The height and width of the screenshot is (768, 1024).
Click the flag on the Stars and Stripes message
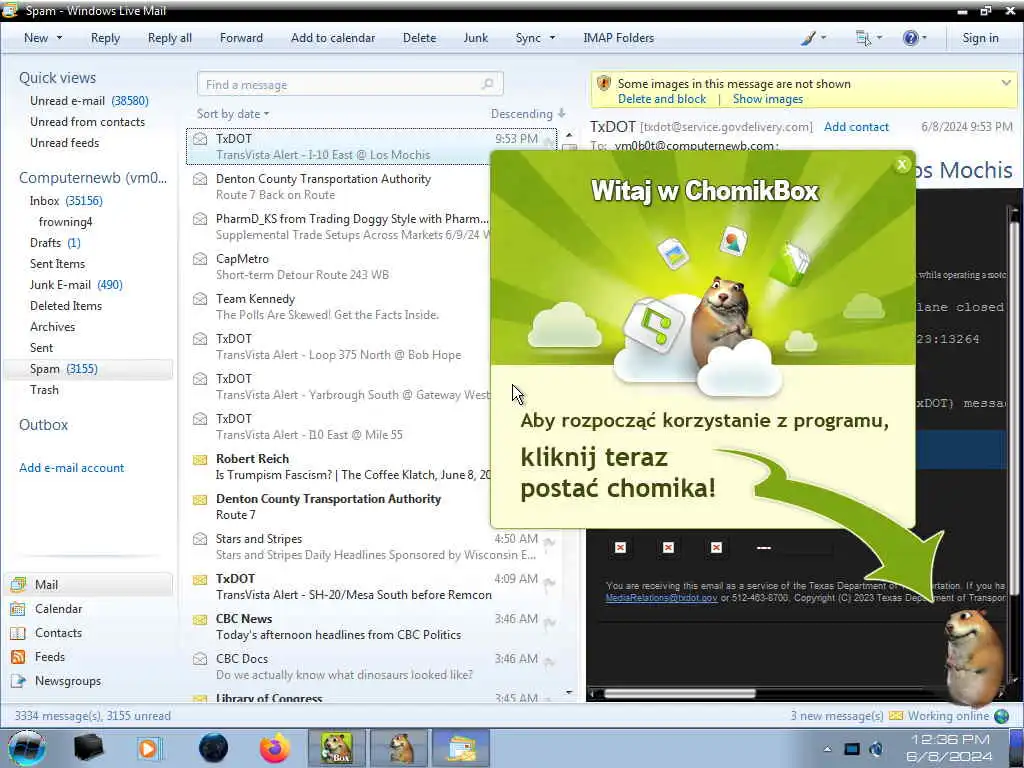click(549, 542)
